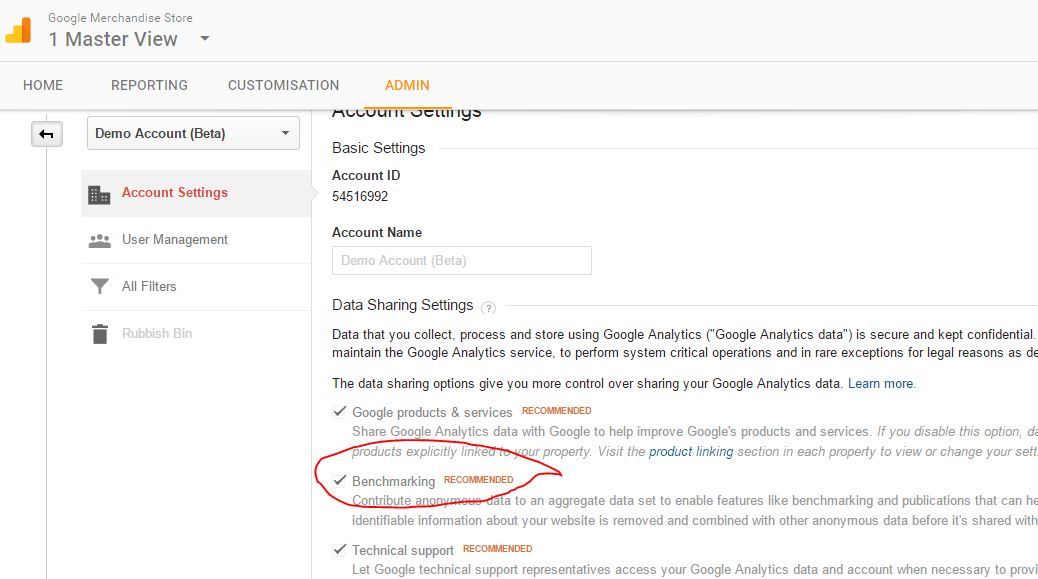Viewport: 1038px width, 579px height.
Task: Click the Rubbish Bin trash icon
Action: click(100, 334)
